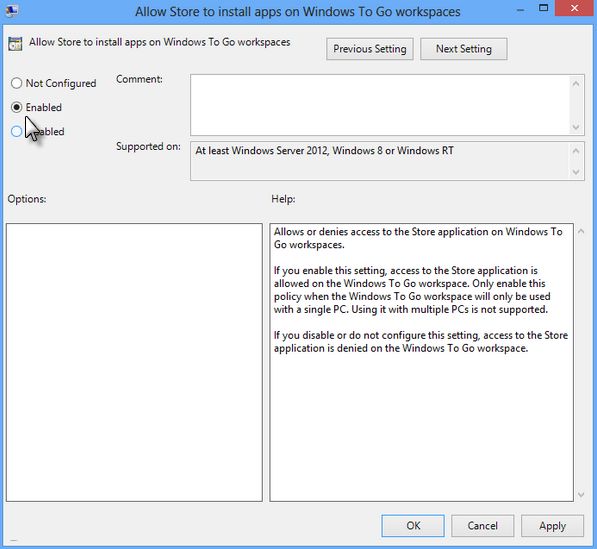Click the 'Supported on:' label
Image resolution: width=597 pixels, height=549 pixels.
pyautogui.click(x=148, y=147)
